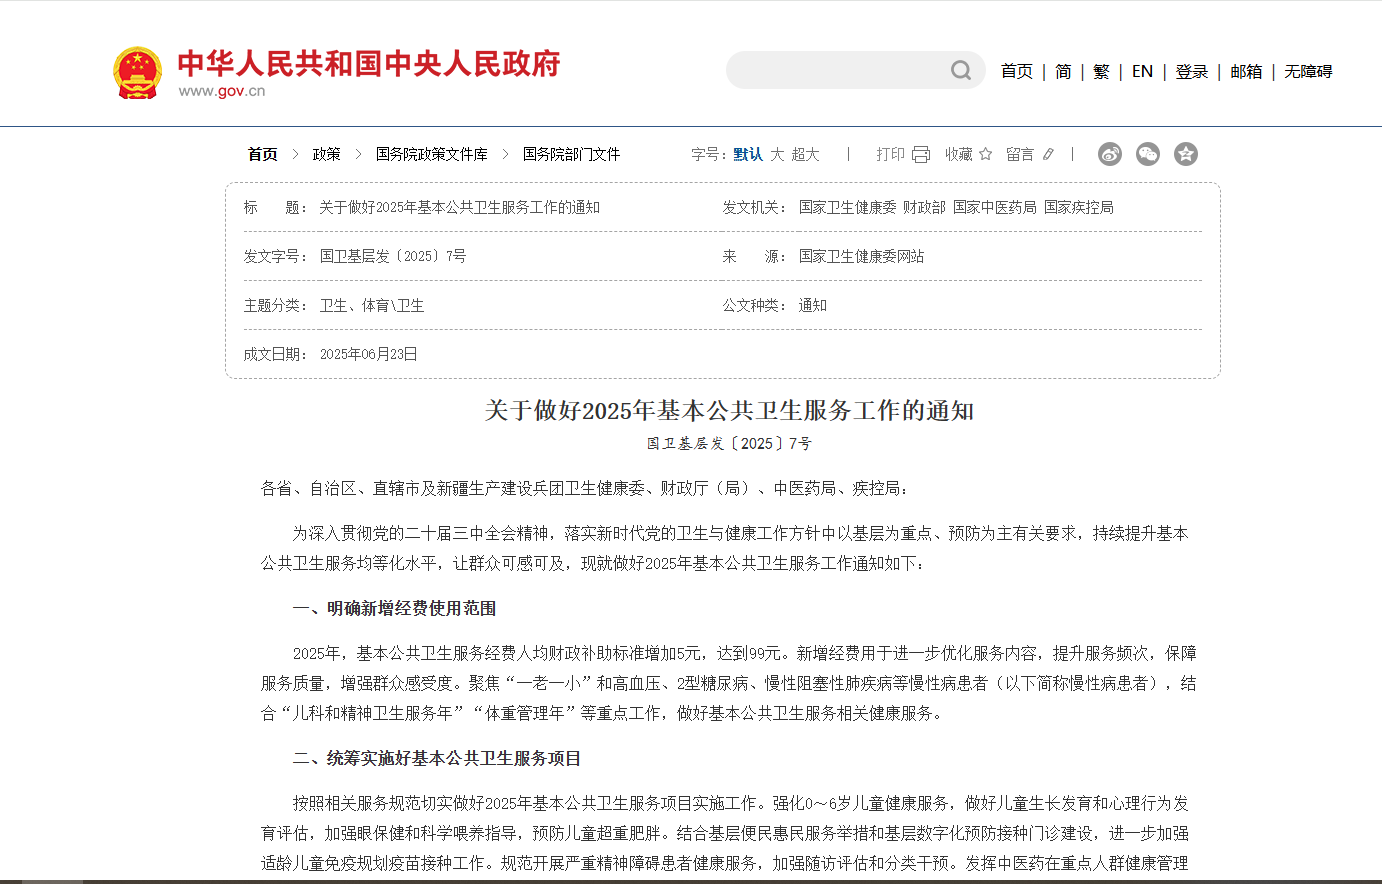
Task: Click the national emblem government logo
Action: tap(137, 70)
